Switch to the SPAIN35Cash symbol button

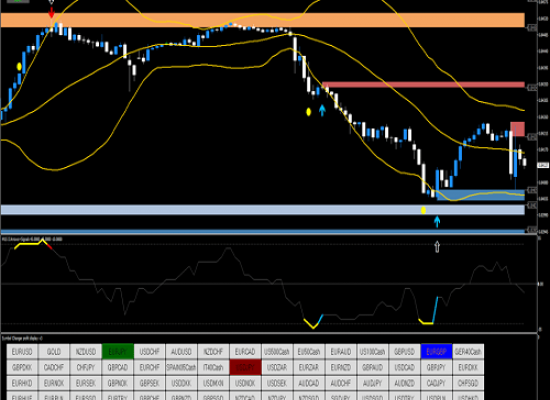[181, 367]
